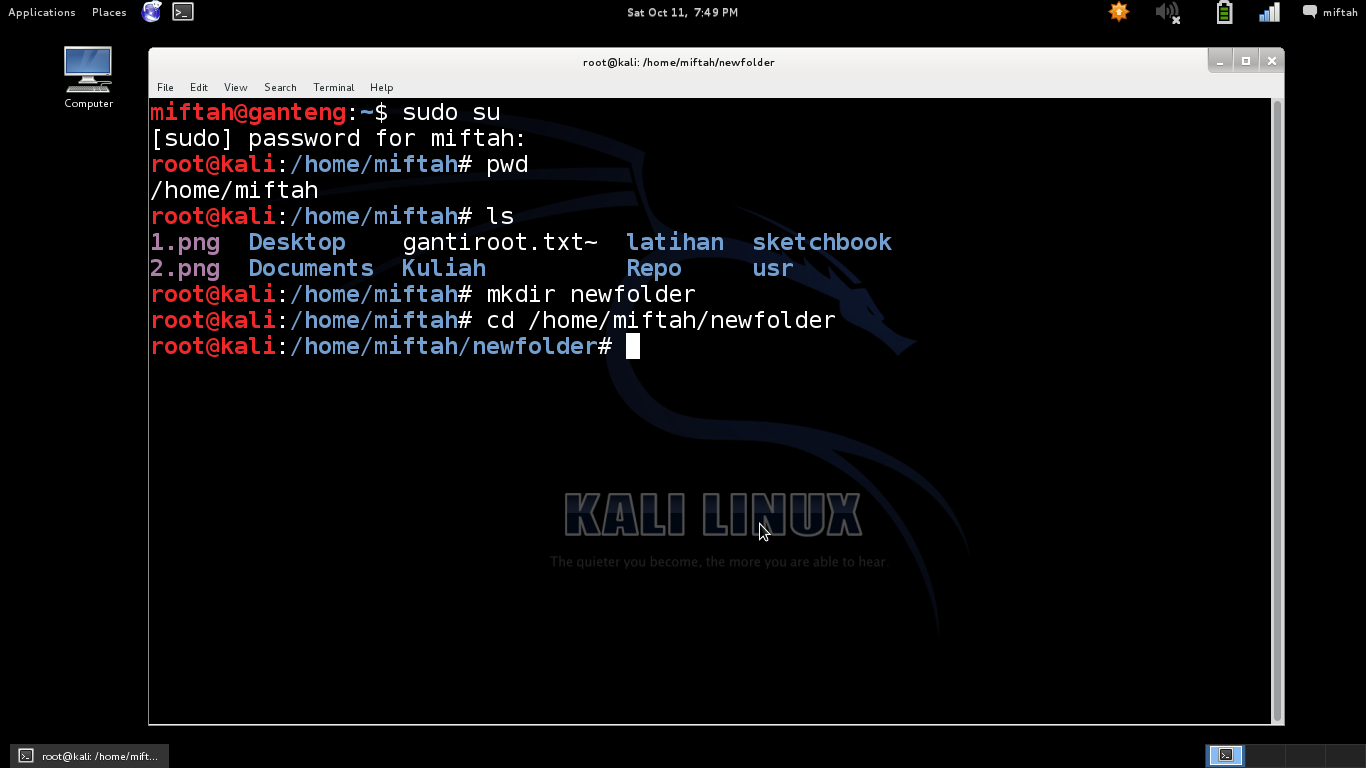
Task: Close the terminal window
Action: tap(1272, 61)
